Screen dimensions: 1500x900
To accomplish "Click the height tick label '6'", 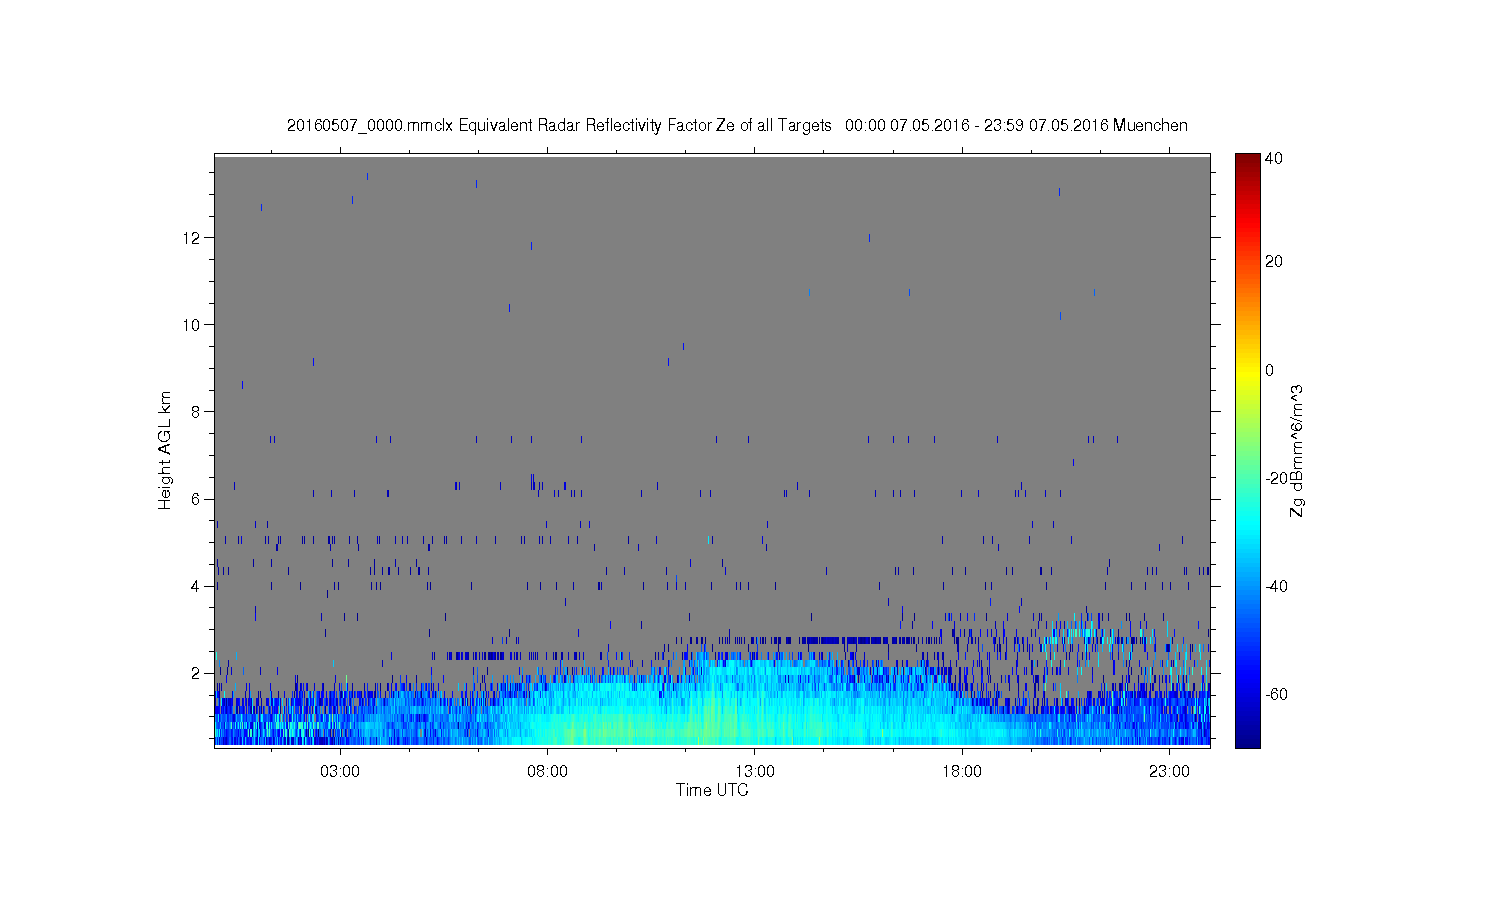I will (x=197, y=499).
